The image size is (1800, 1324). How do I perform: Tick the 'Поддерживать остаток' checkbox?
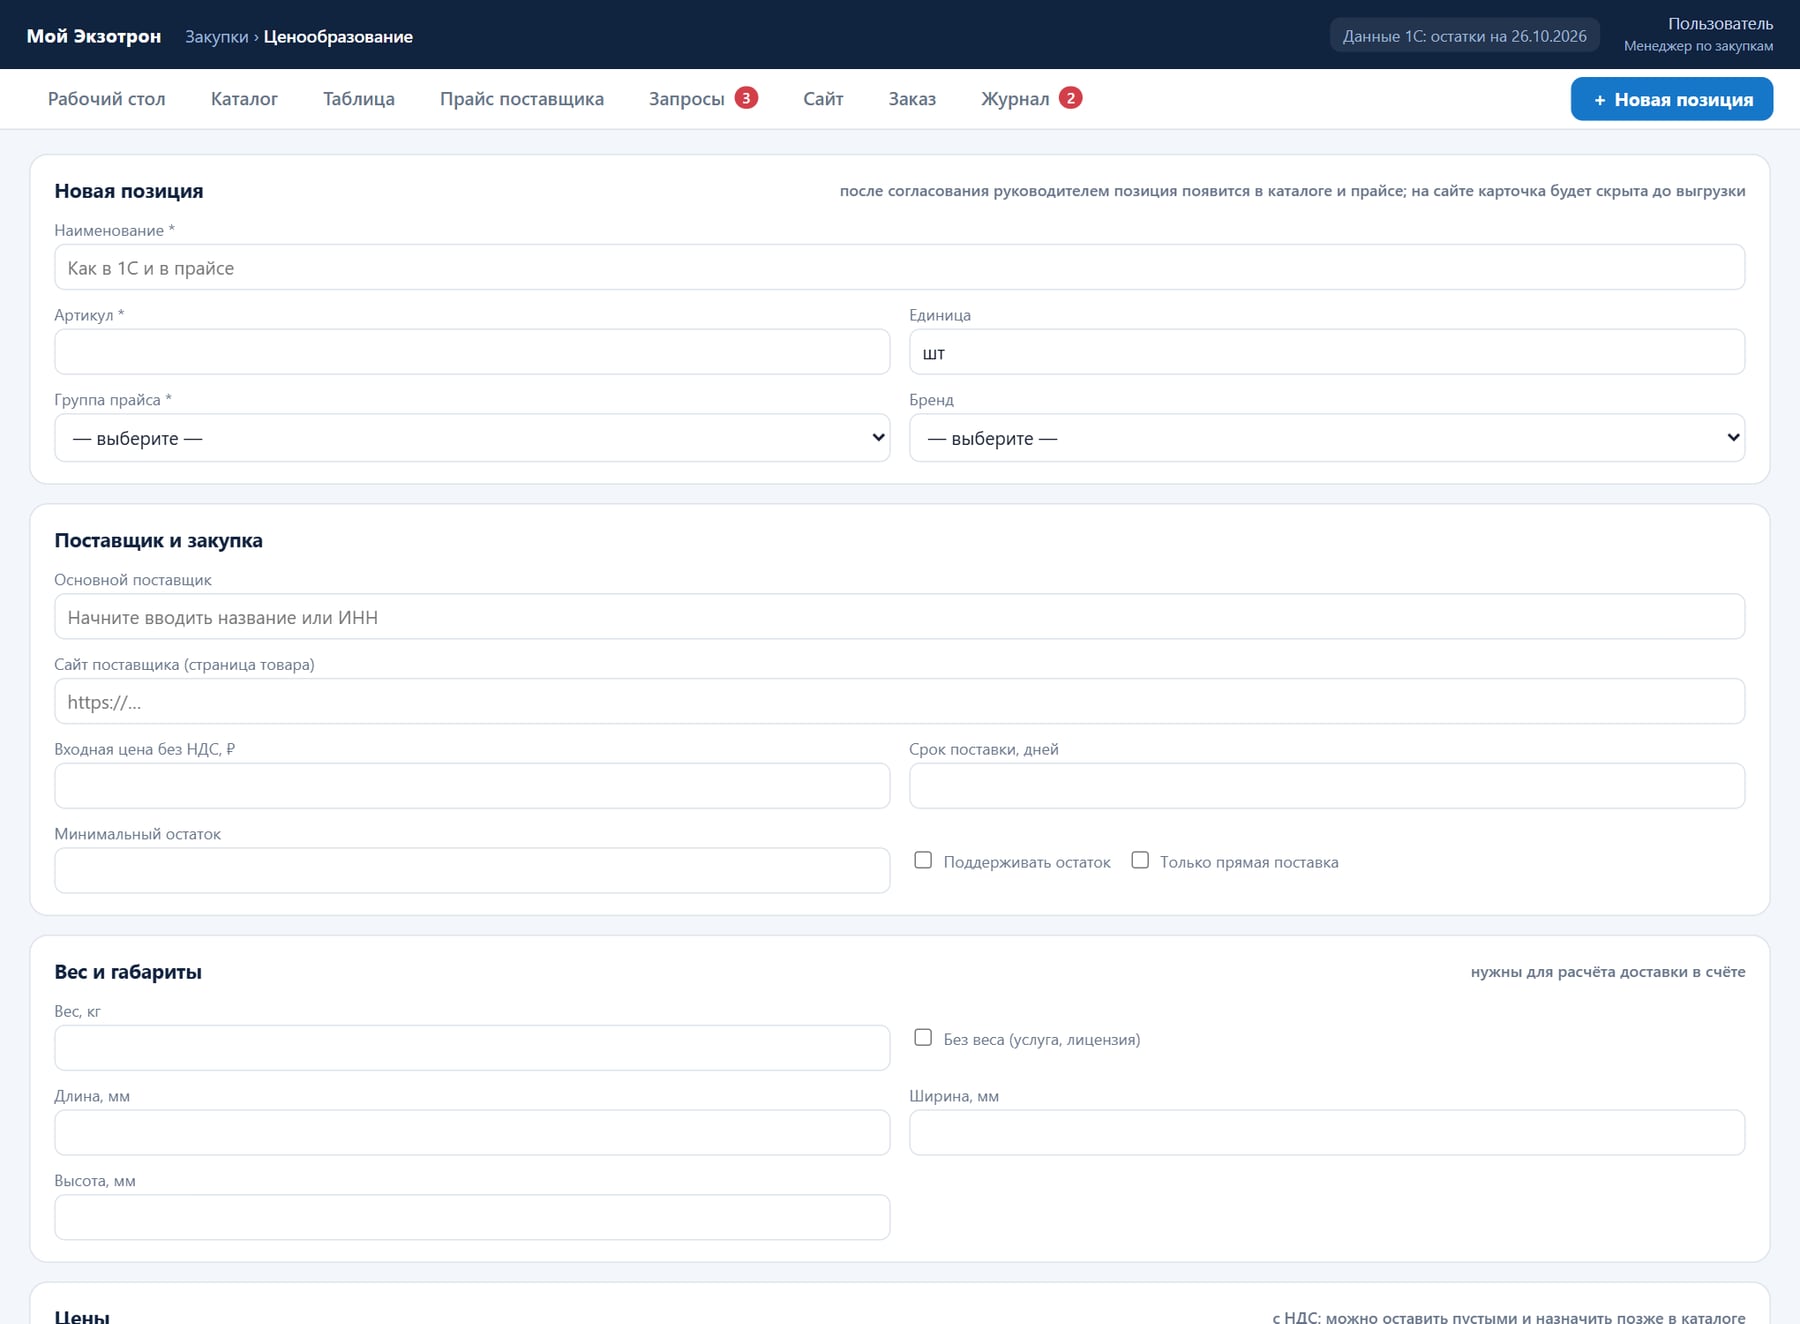[x=923, y=860]
